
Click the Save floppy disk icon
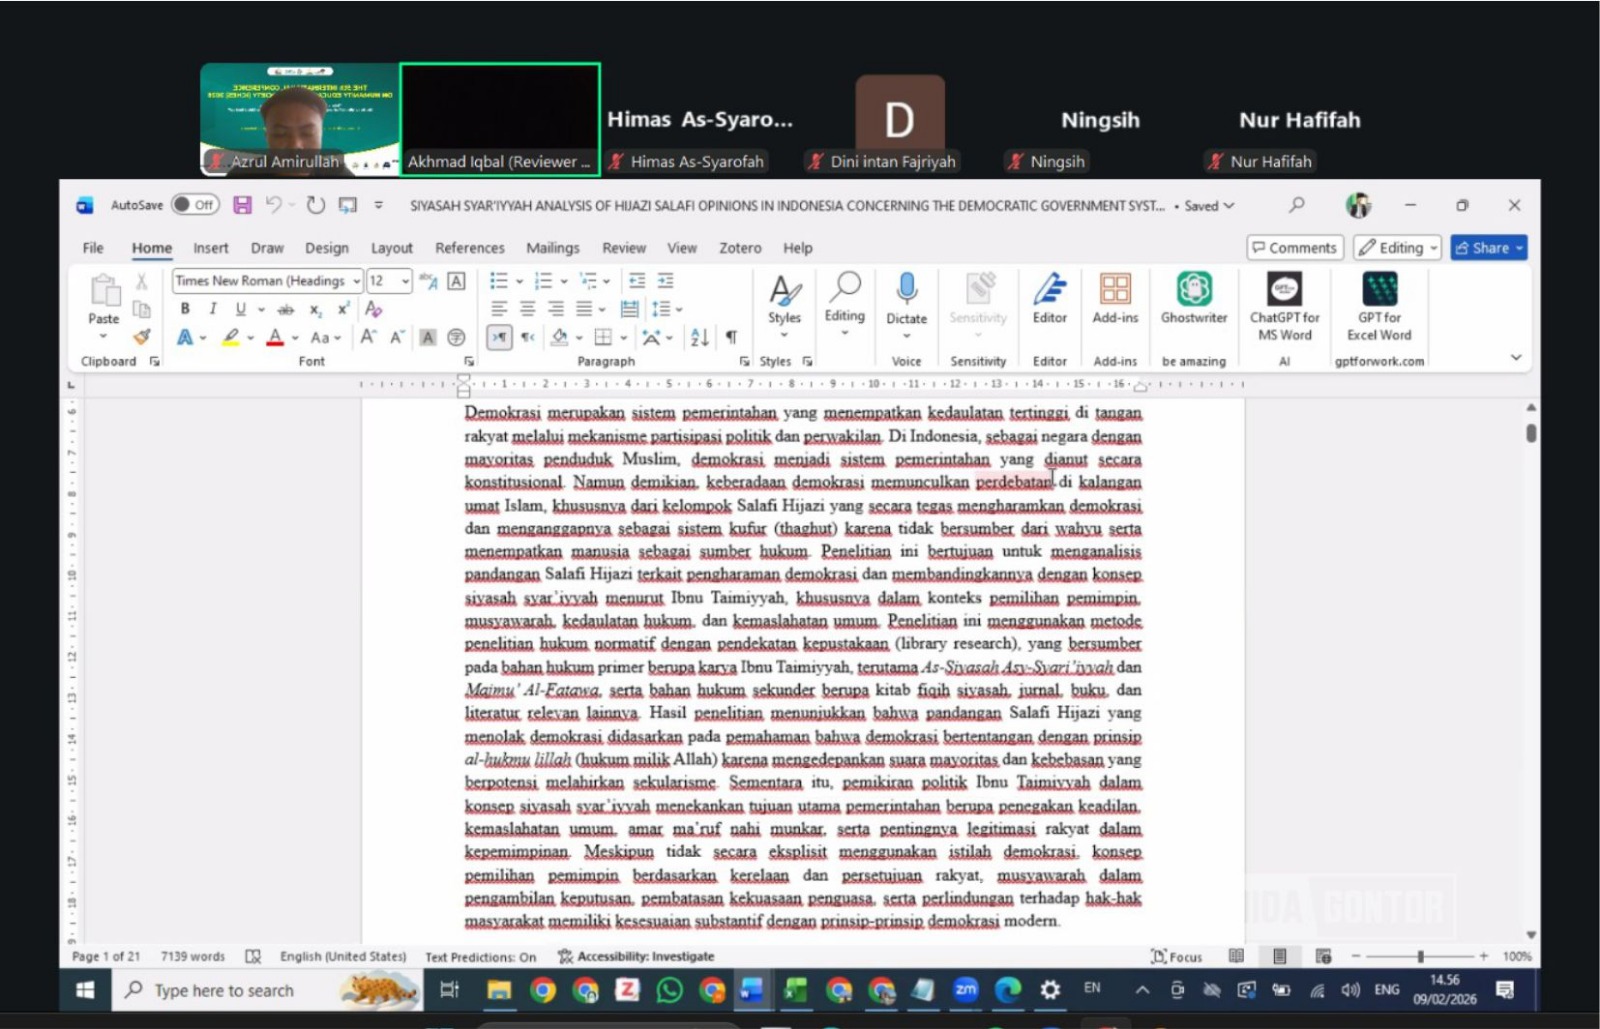(242, 205)
